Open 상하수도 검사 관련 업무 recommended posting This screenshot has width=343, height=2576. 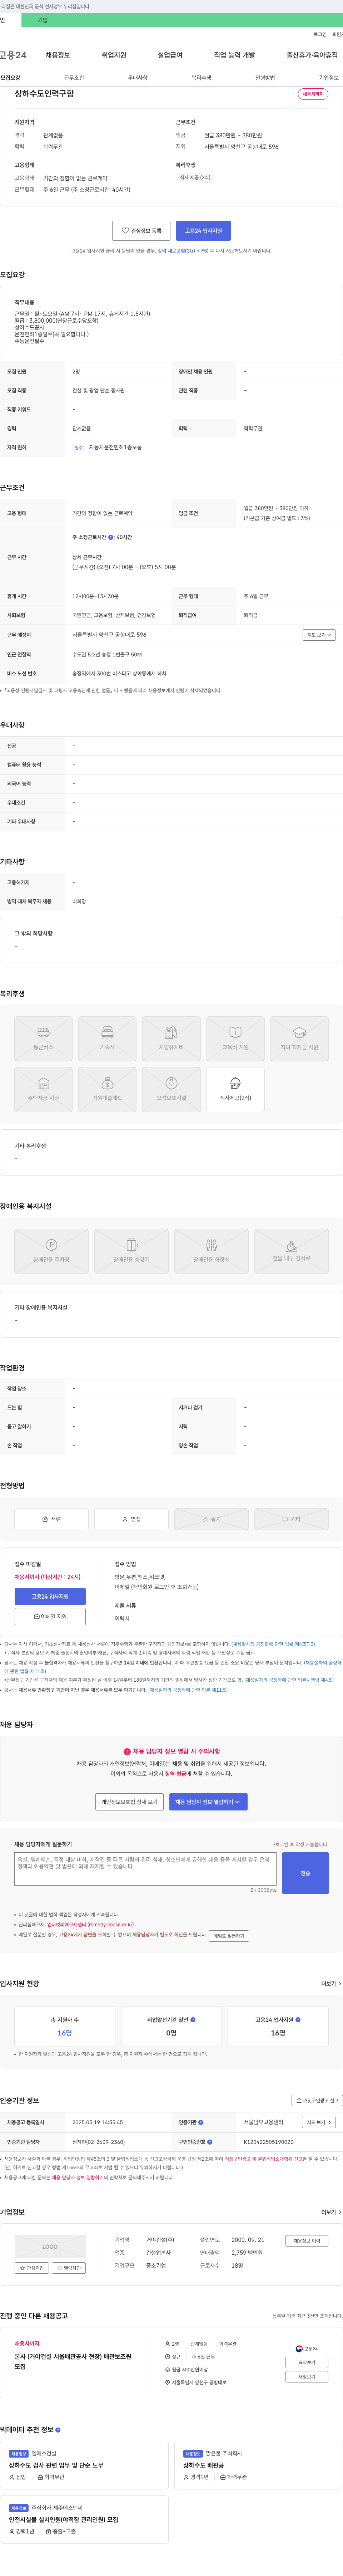[x=56, y=2465]
